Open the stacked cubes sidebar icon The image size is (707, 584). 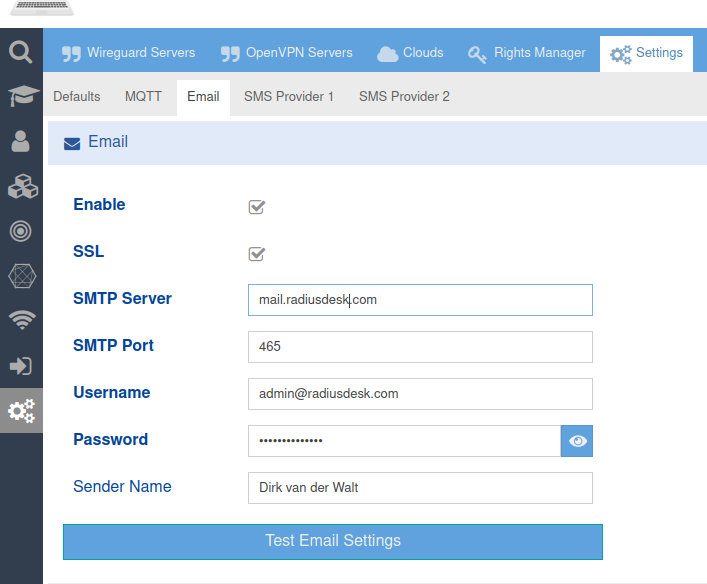pos(21,186)
